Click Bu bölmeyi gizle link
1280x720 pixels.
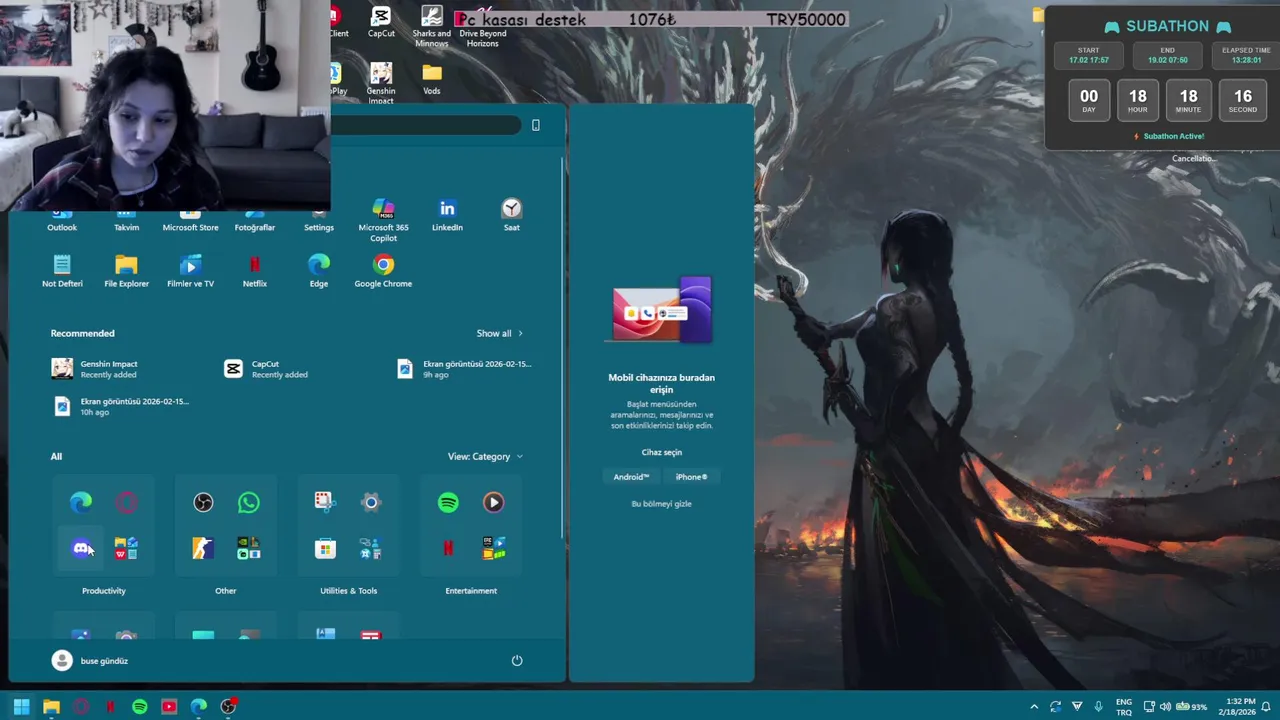[661, 504]
